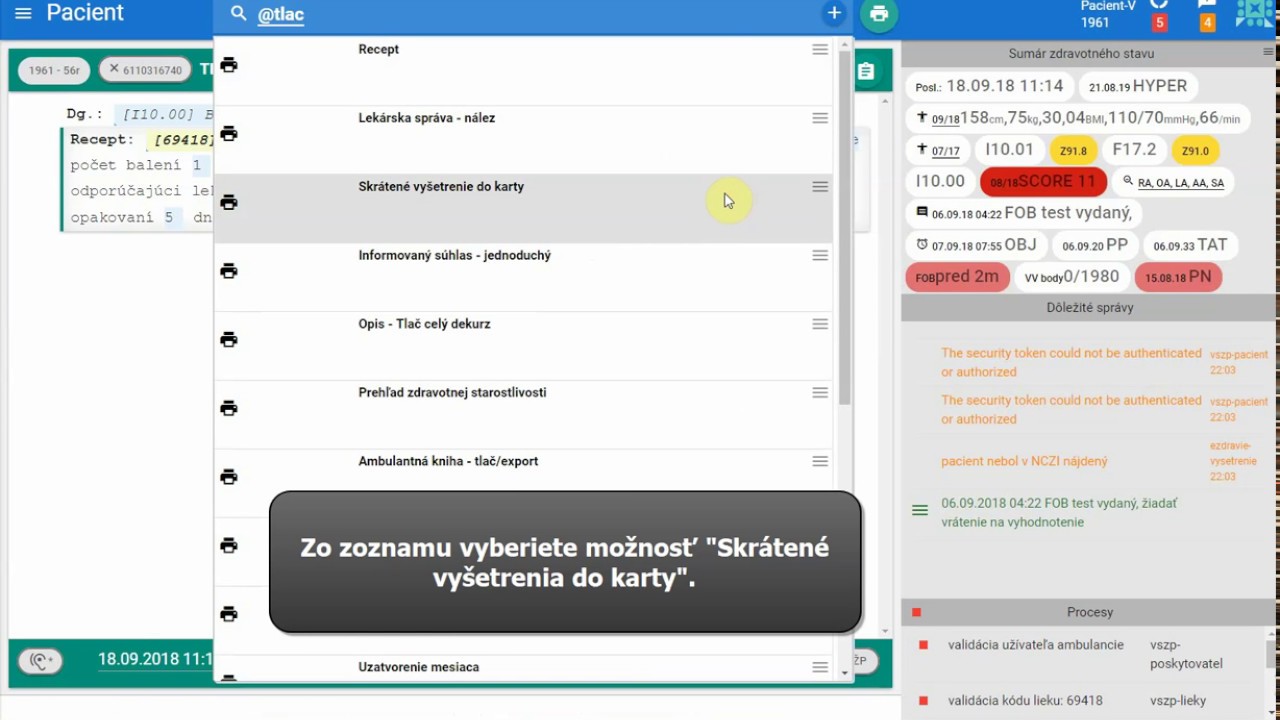Open options handle for Uzatvorenie mesiaca row

(820, 667)
